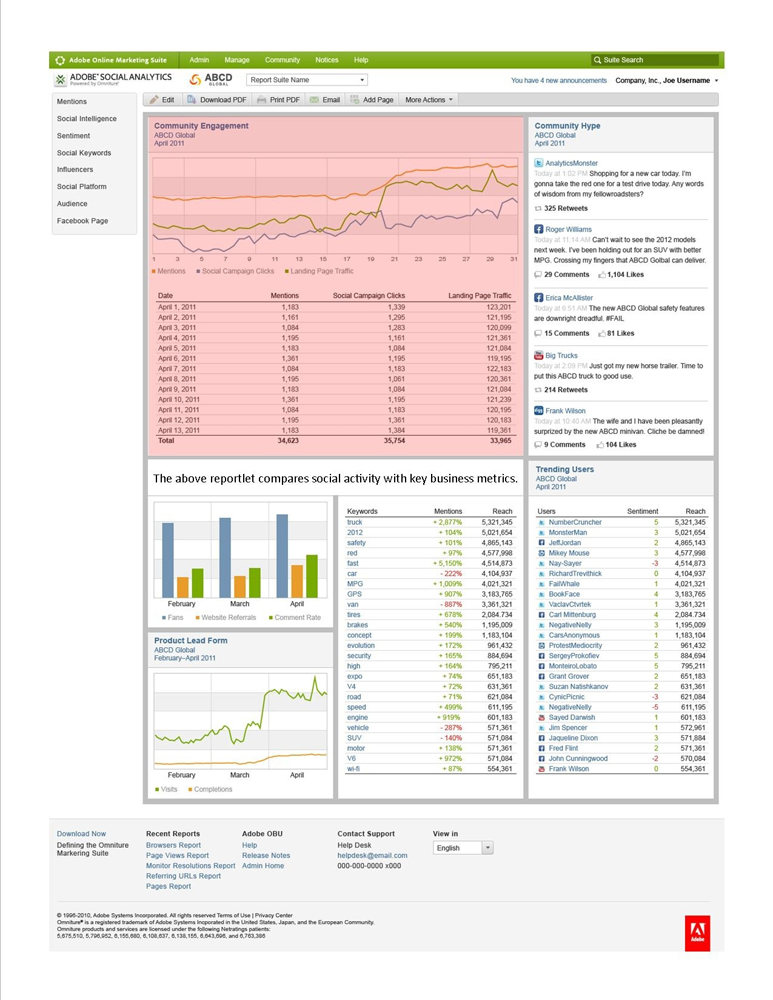Click thumbs-up icon next to 1,104 Likes

click(x=601, y=275)
